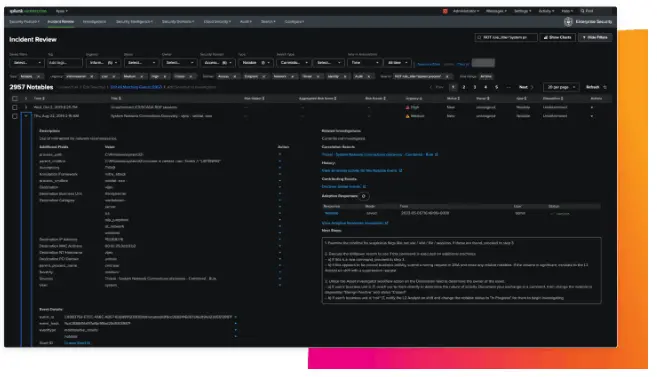Switch to the Investigations tab

(x=94, y=22)
